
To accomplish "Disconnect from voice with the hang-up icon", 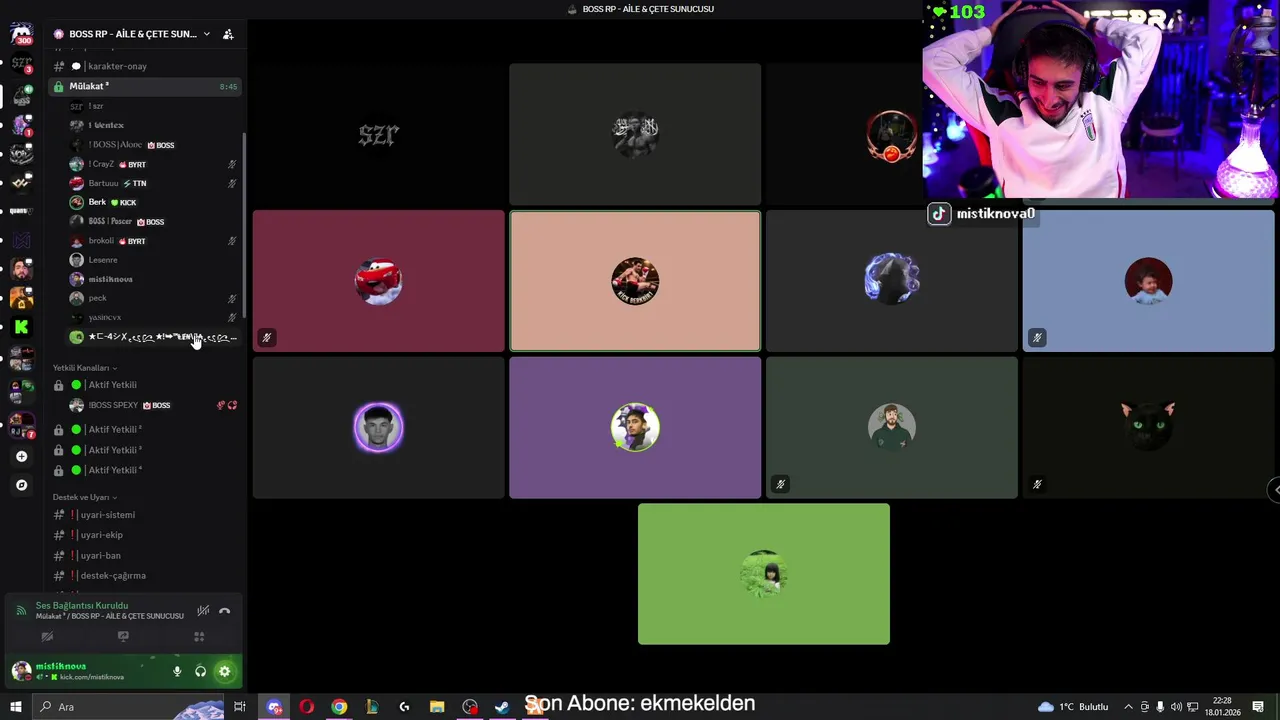I will 224,611.
